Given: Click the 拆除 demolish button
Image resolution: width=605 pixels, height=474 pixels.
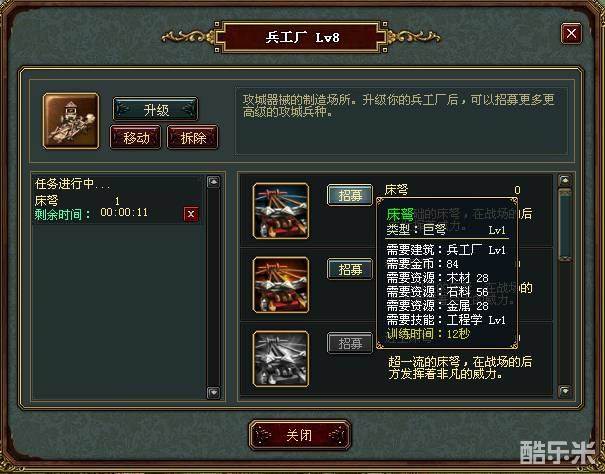Looking at the screenshot, I should pos(193,137).
